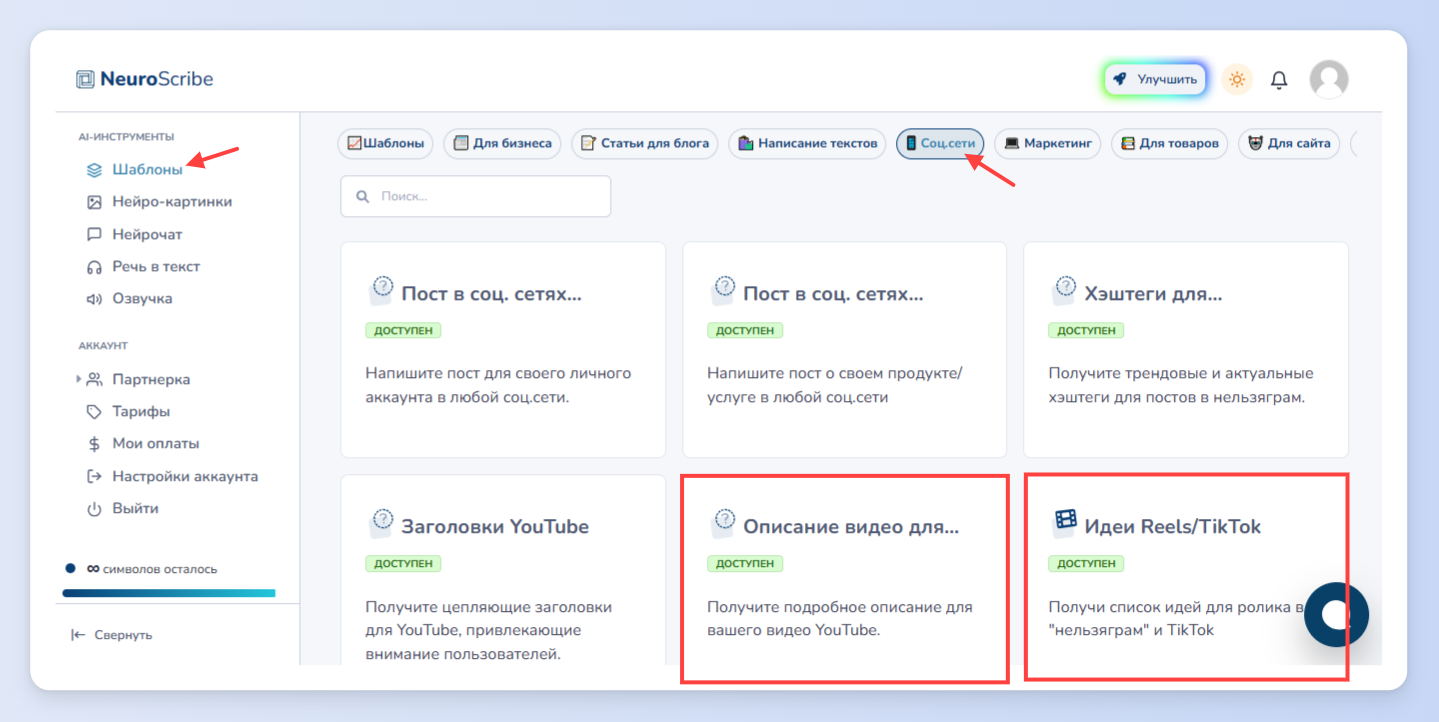1439x722 pixels.
Task: Click the headphones icon for Речь в текст
Action: [94, 266]
